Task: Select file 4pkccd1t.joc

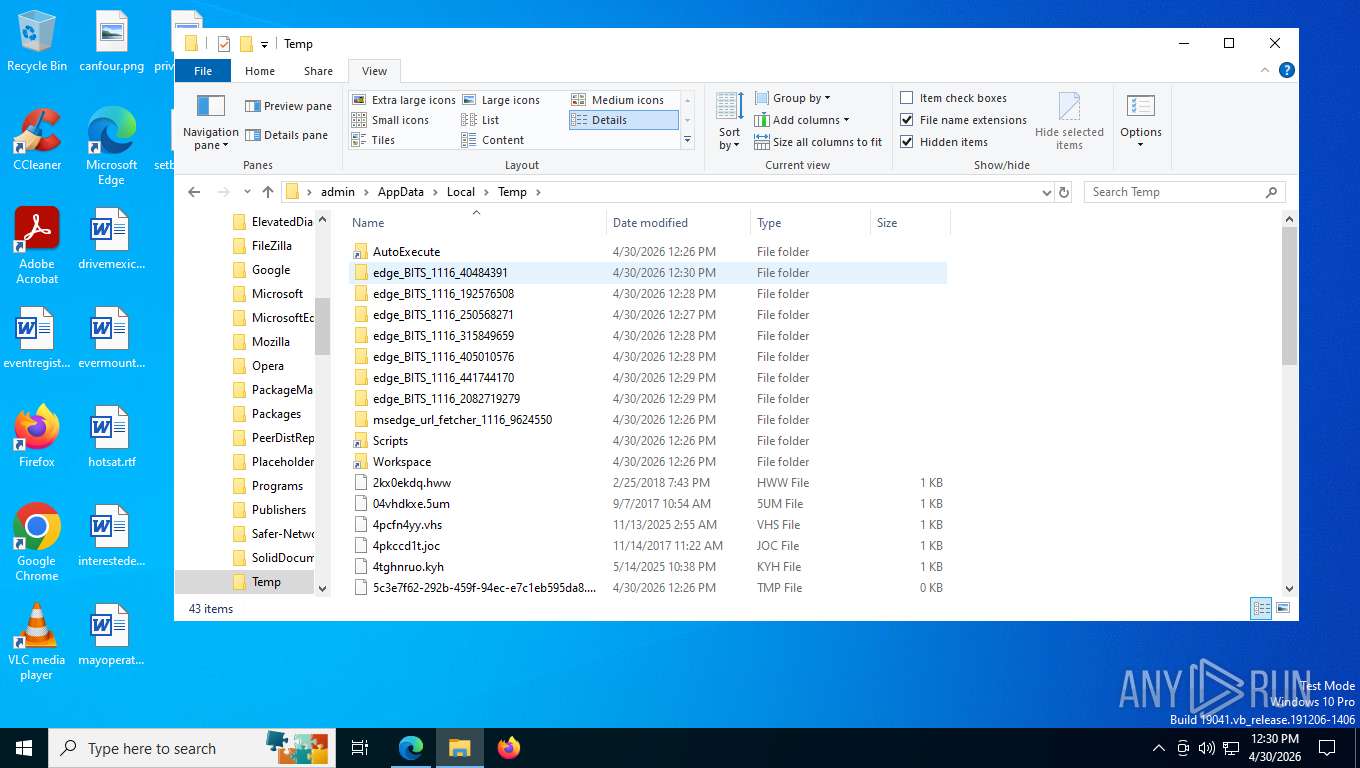Action: 647,546
